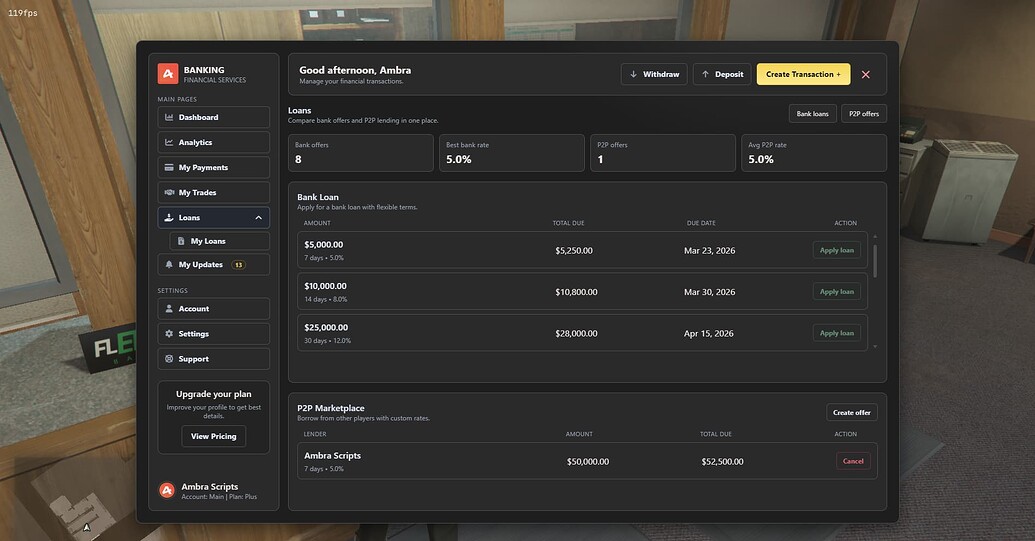Screen dimensions: 1035x541
Task: Click the Banking logo icon
Action: tap(168, 74)
